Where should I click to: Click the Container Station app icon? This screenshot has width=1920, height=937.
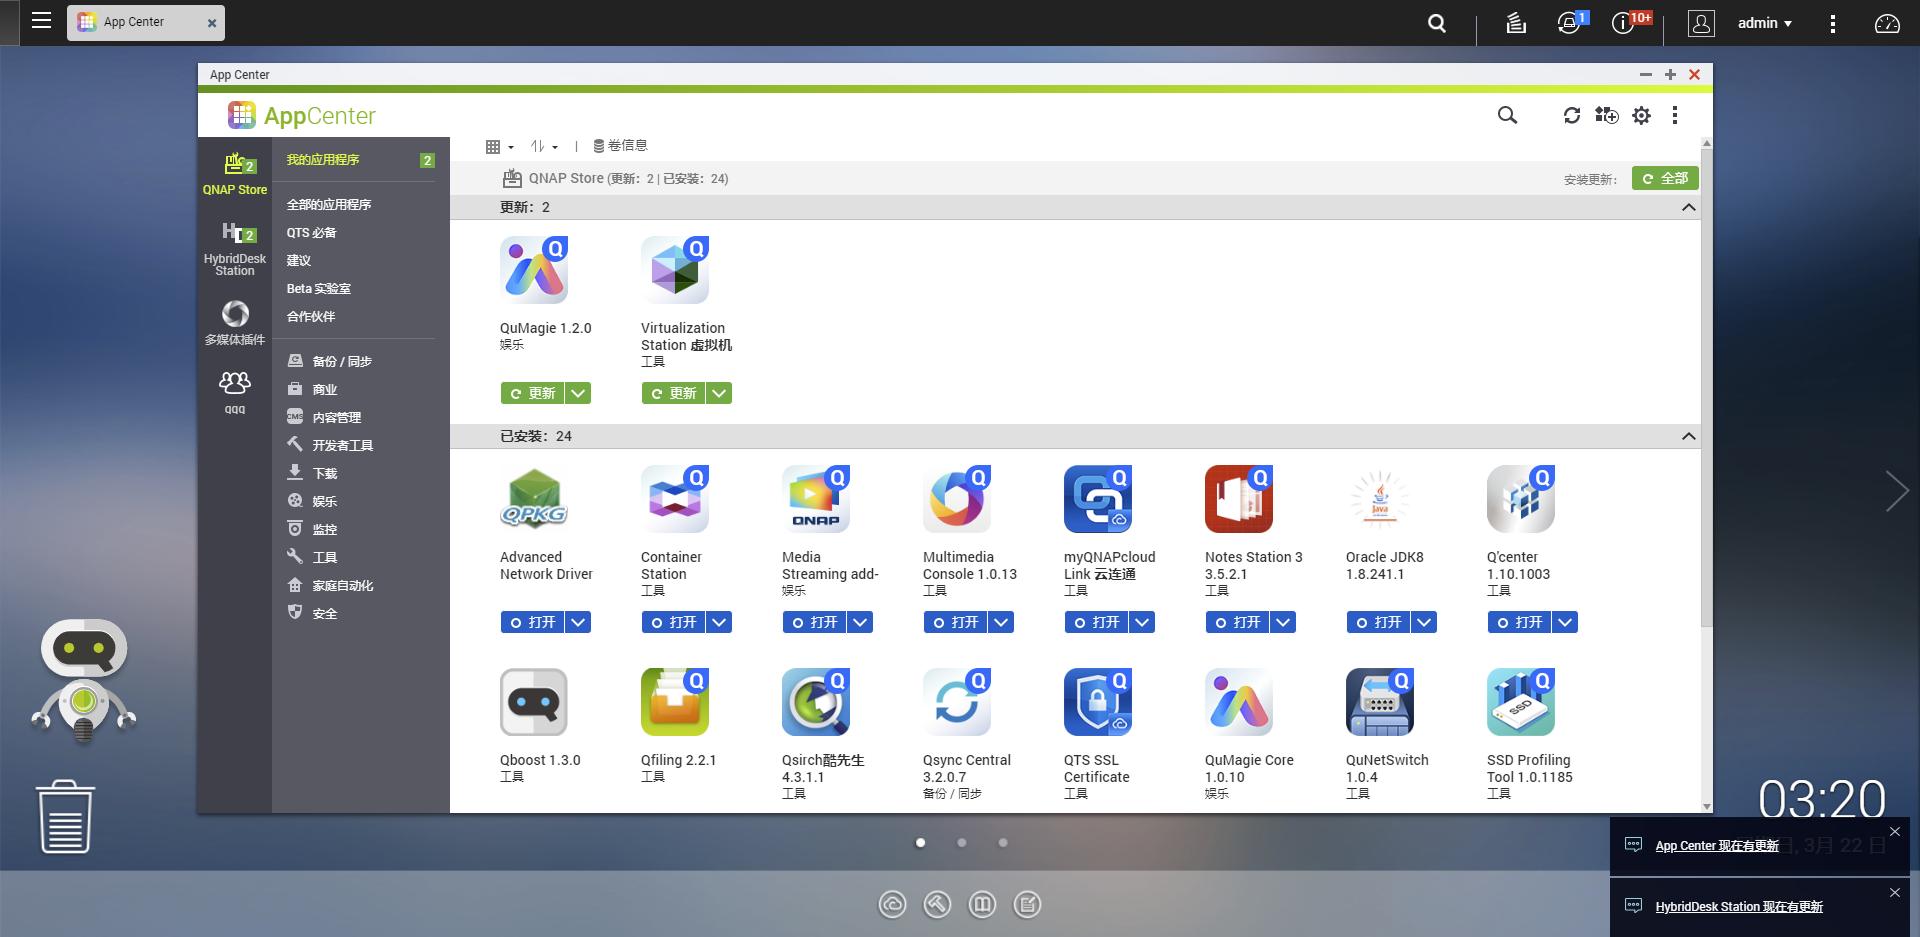tap(675, 499)
